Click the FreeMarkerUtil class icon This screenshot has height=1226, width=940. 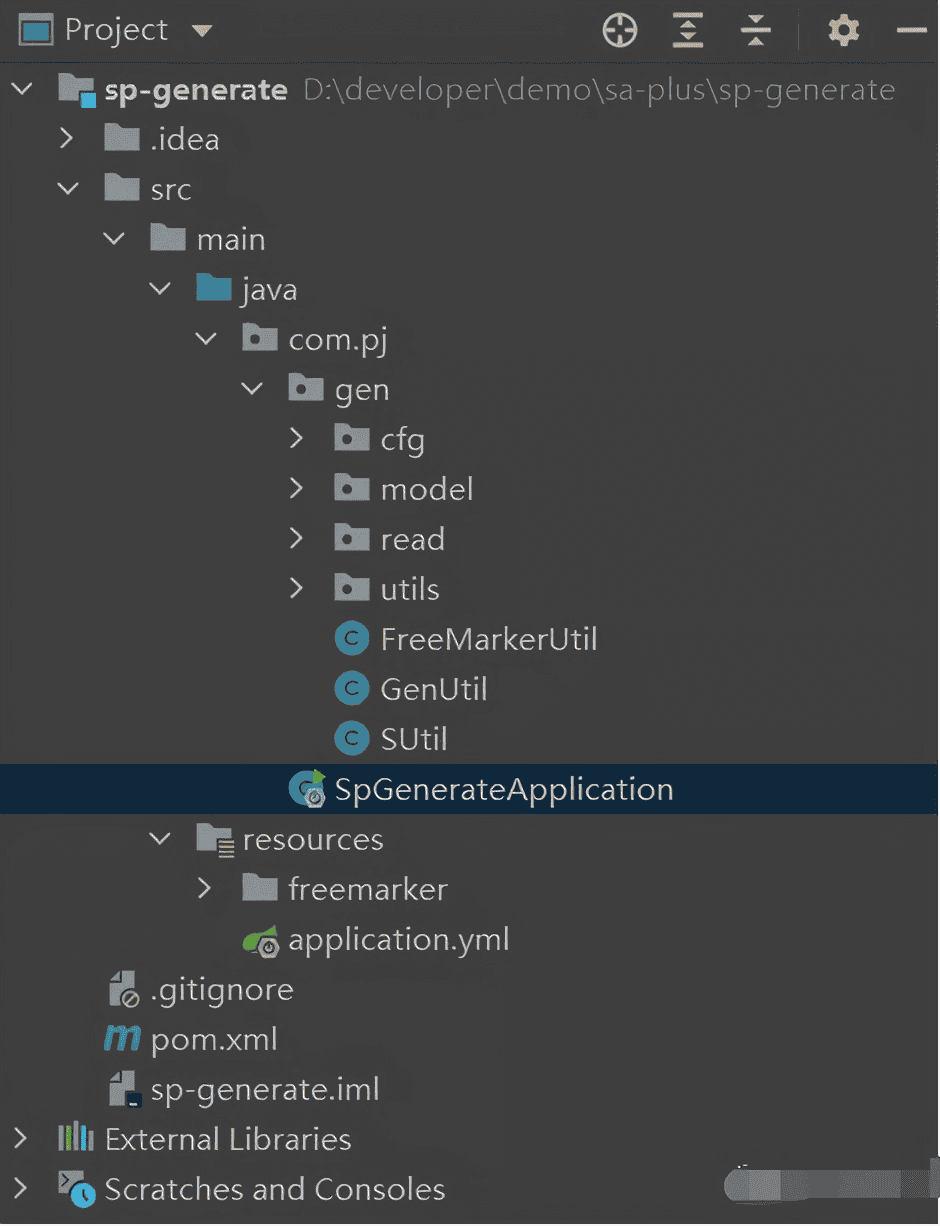351,639
